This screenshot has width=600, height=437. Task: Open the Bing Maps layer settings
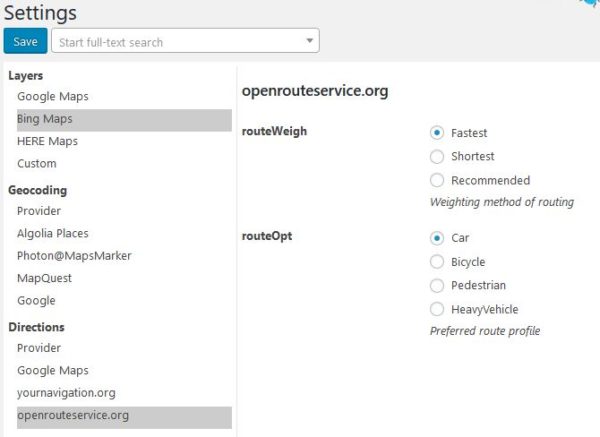(x=124, y=120)
